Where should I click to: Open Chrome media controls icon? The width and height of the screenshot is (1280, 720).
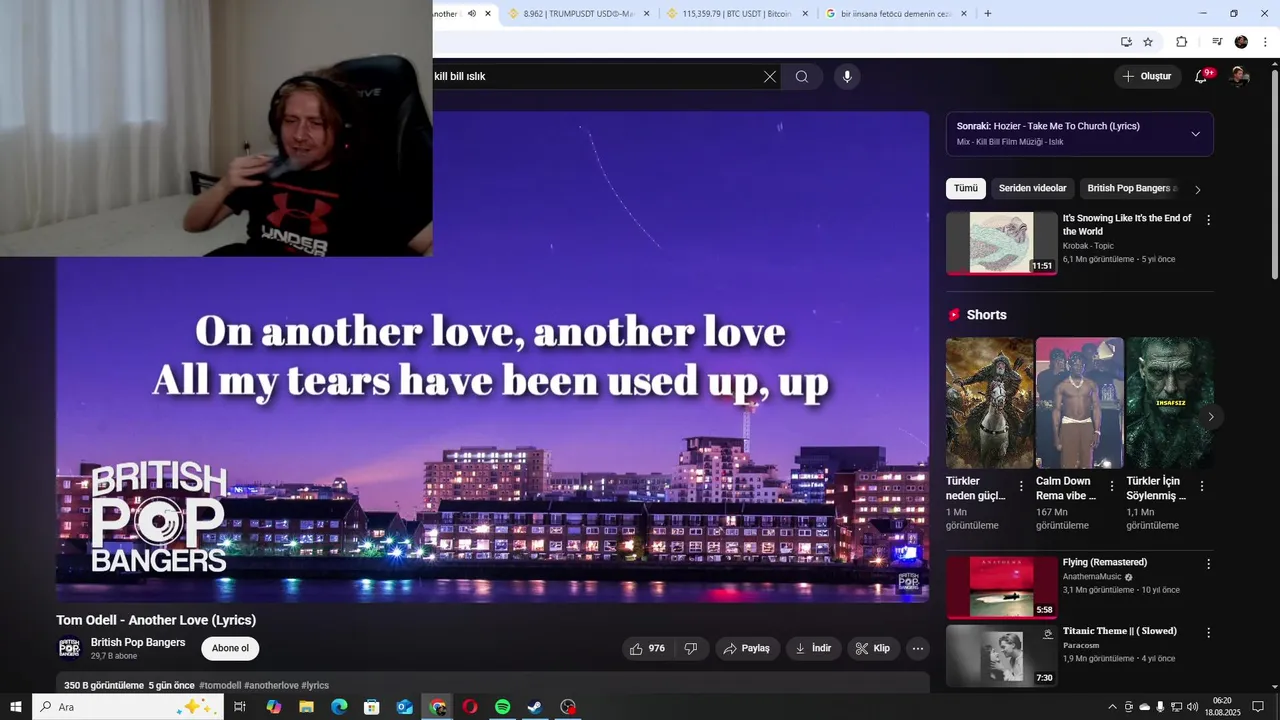[x=1217, y=42]
